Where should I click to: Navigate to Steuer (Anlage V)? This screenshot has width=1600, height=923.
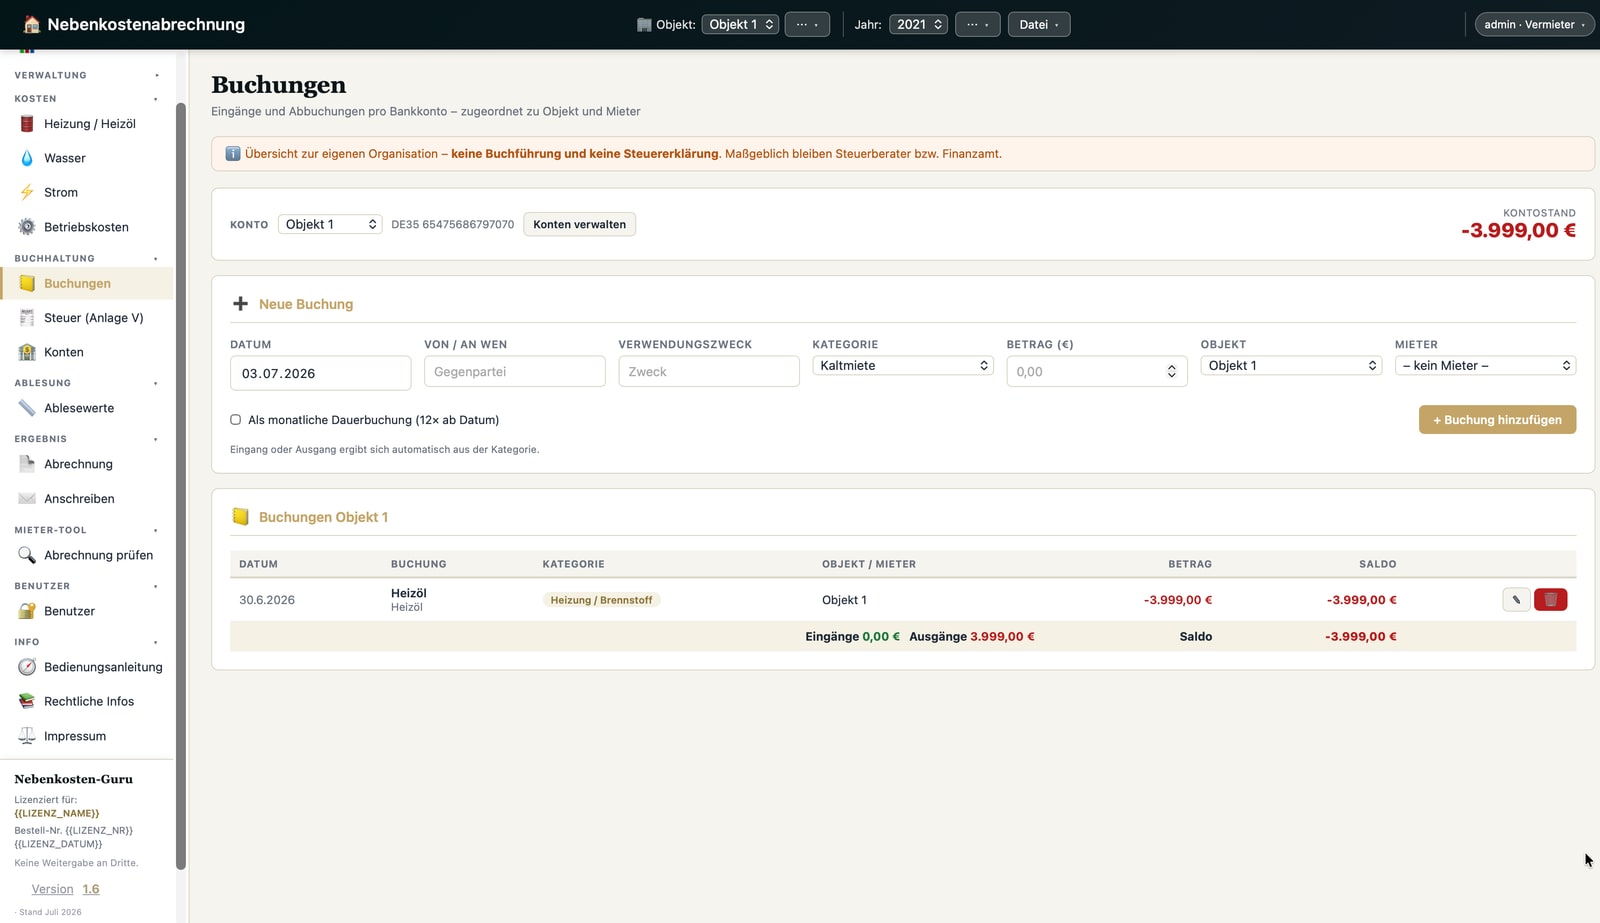click(88, 318)
